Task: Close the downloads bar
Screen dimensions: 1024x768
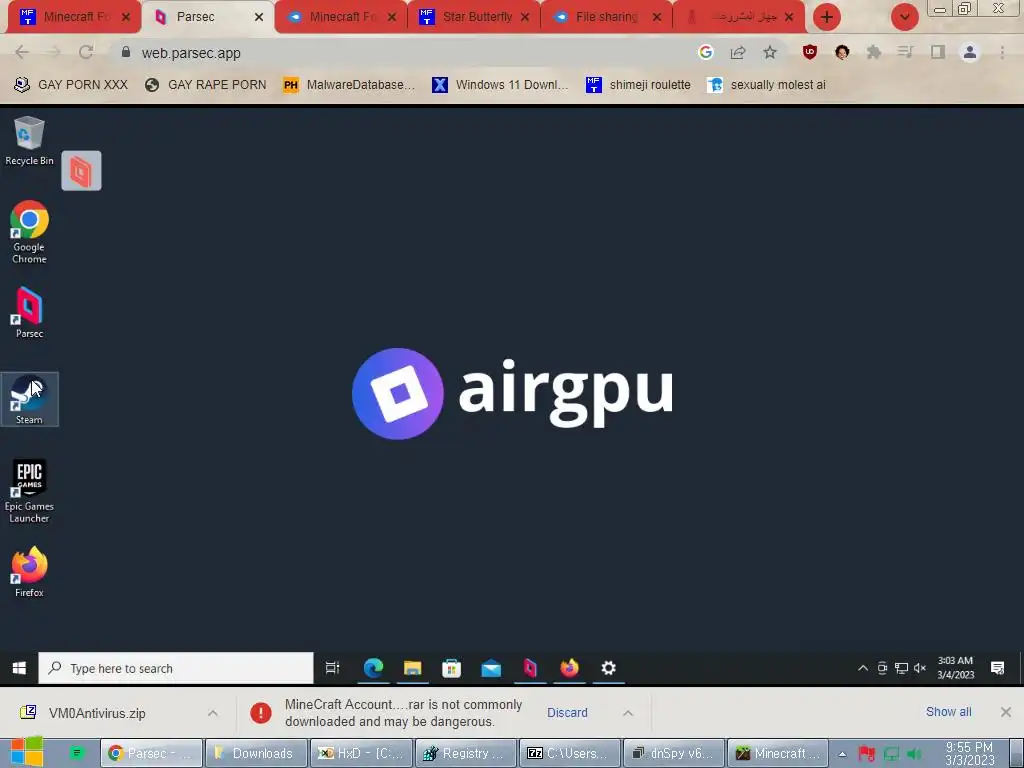Action: pyautogui.click(x=1006, y=712)
